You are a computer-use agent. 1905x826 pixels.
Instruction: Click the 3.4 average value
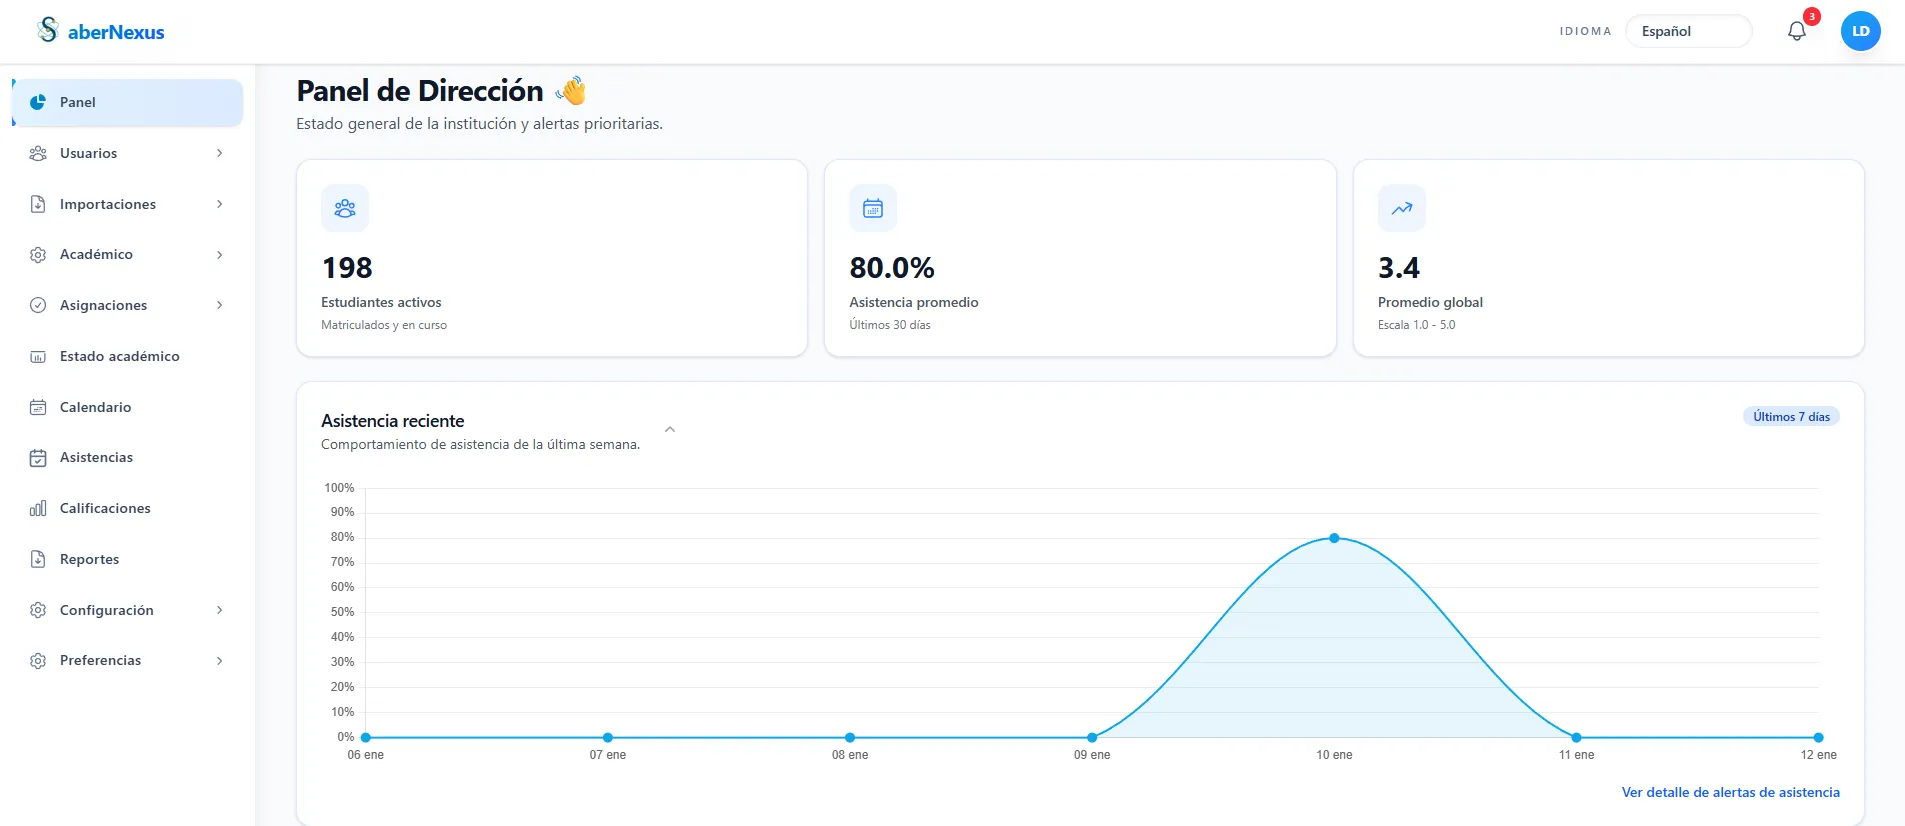click(x=1398, y=268)
